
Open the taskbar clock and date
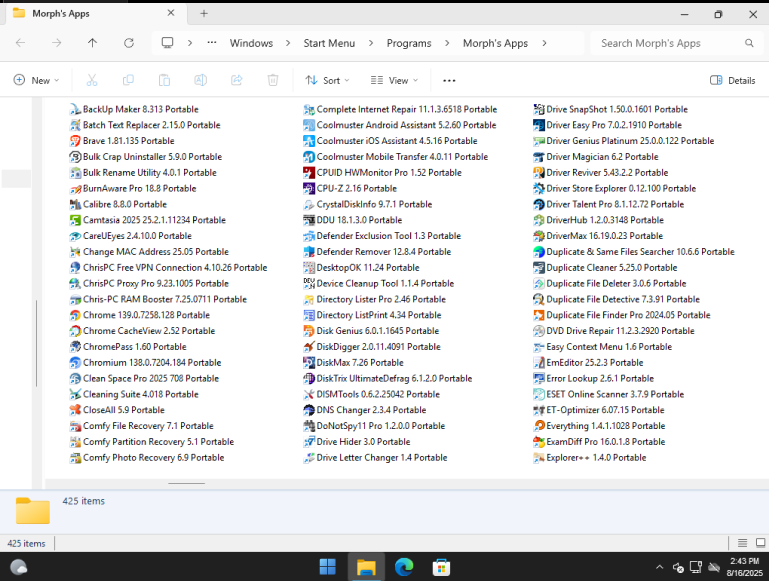click(744, 567)
